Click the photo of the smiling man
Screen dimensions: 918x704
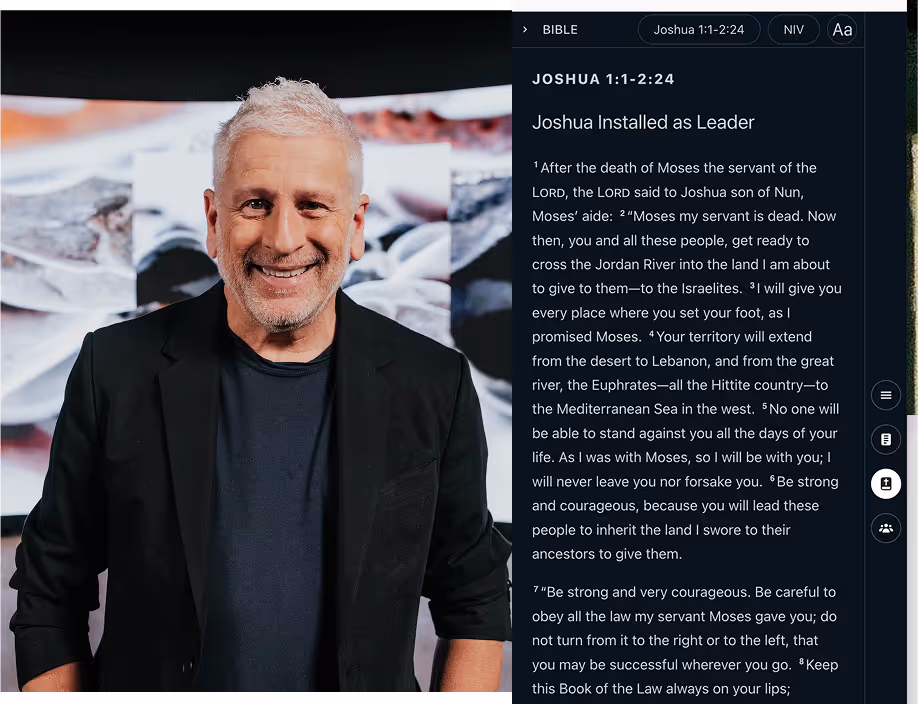click(256, 350)
